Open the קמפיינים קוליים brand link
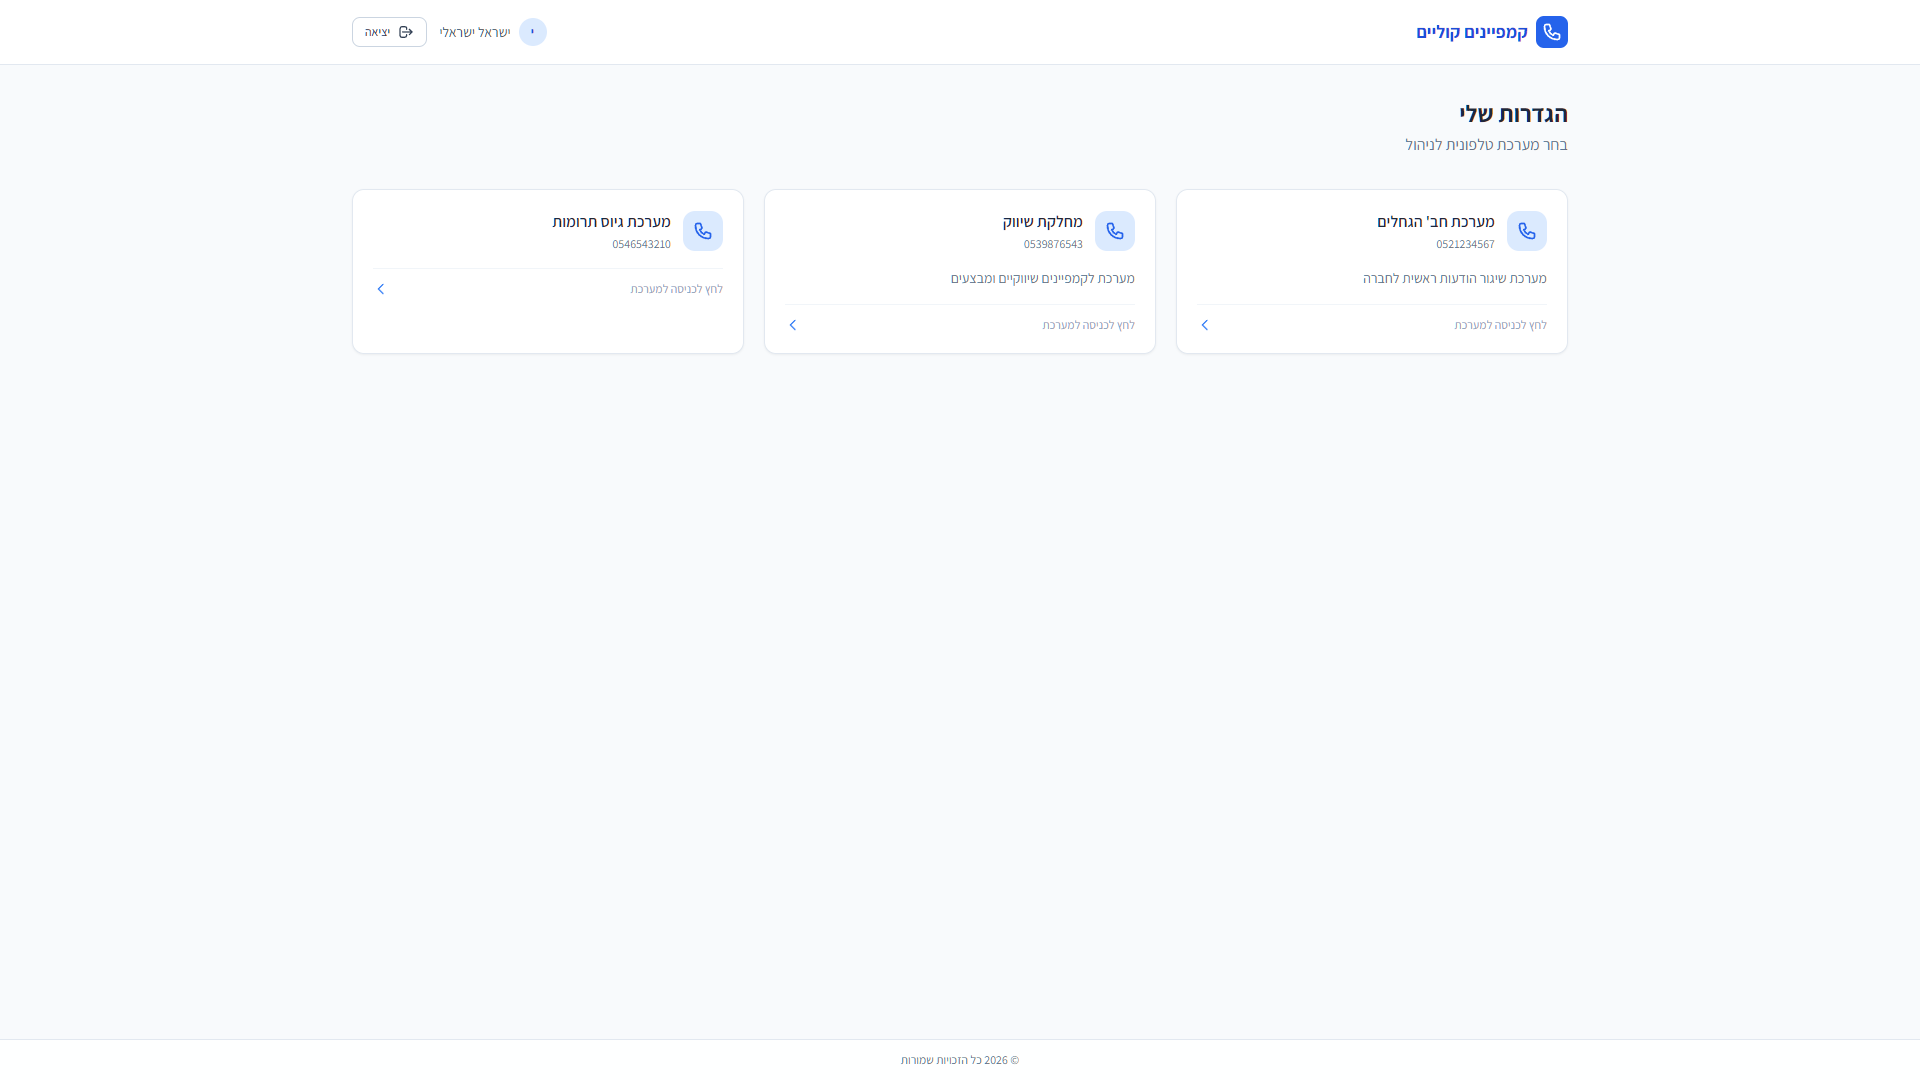Screen dimensions: 1920x1080 [1472, 32]
